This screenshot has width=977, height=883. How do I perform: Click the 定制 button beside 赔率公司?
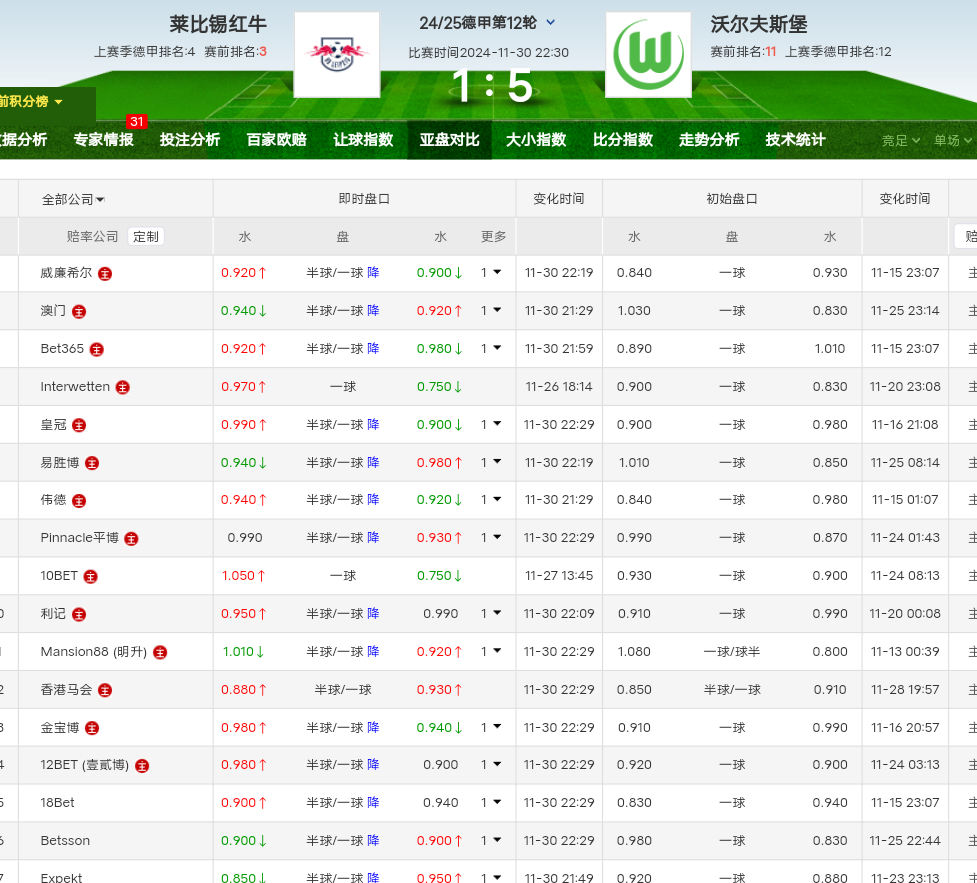coord(146,236)
